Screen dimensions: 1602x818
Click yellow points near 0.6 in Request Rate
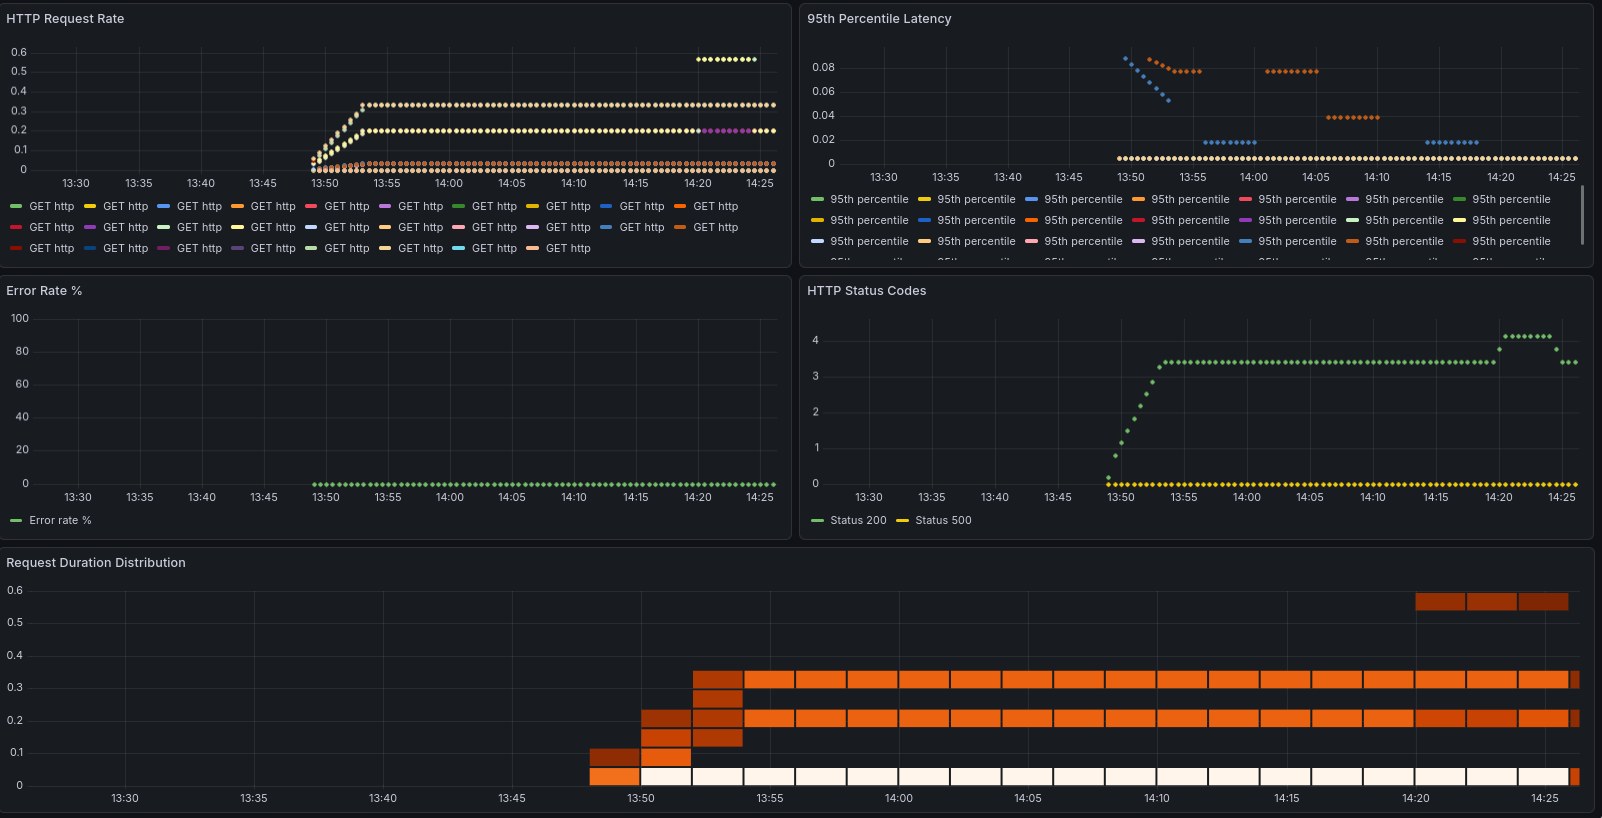click(726, 59)
